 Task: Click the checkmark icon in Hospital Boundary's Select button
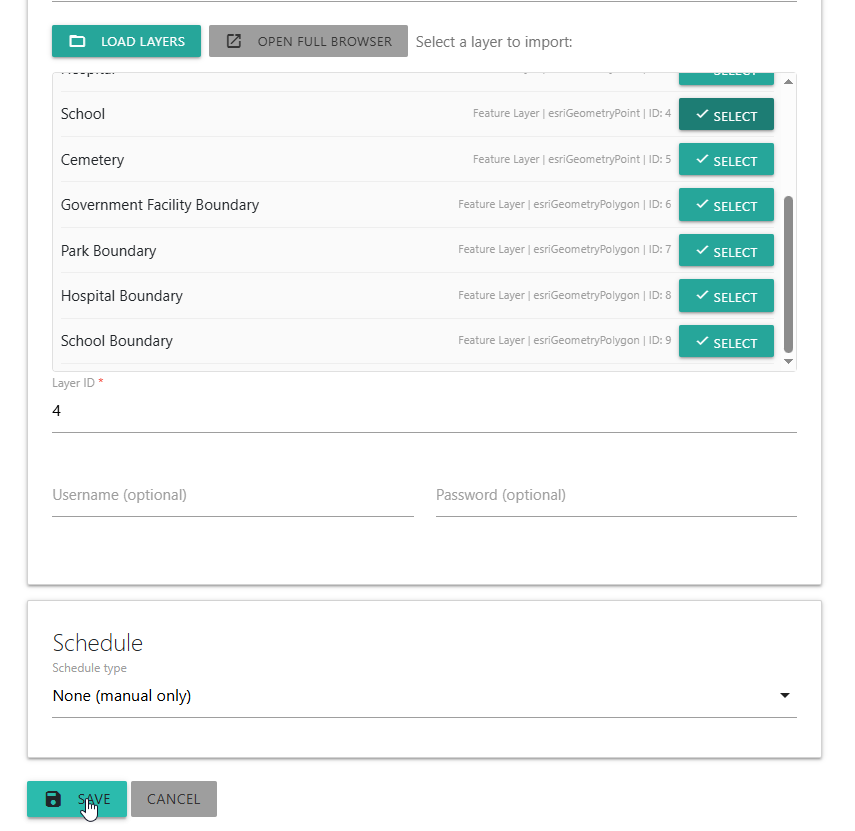pos(702,296)
